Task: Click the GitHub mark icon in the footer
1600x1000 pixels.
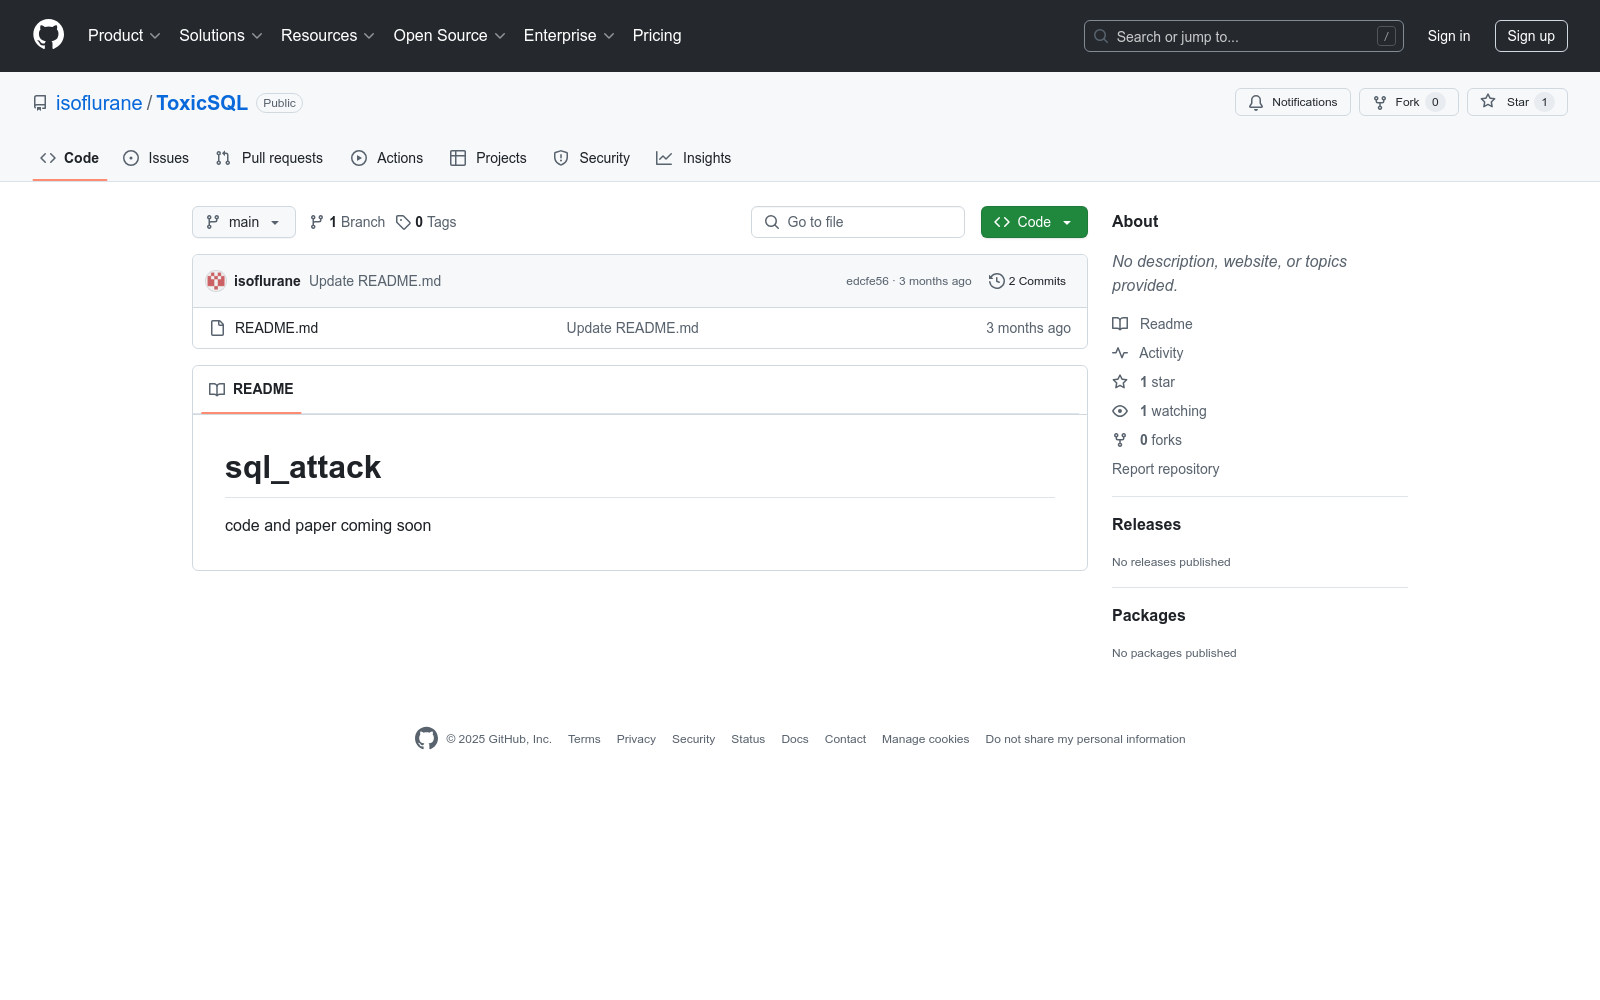Action: [x=426, y=739]
